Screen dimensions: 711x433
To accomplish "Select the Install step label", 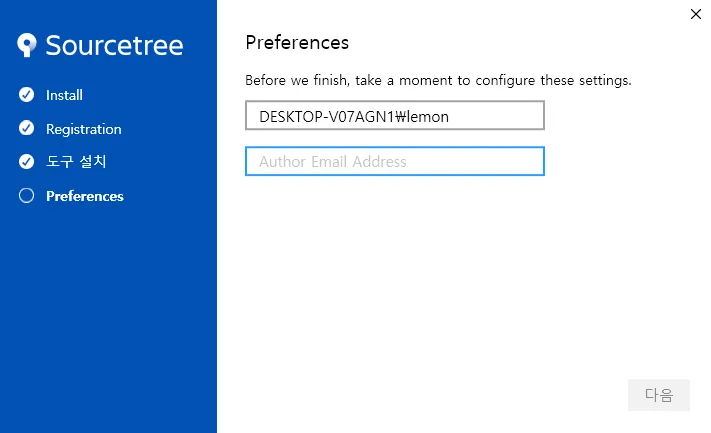I will tap(64, 95).
